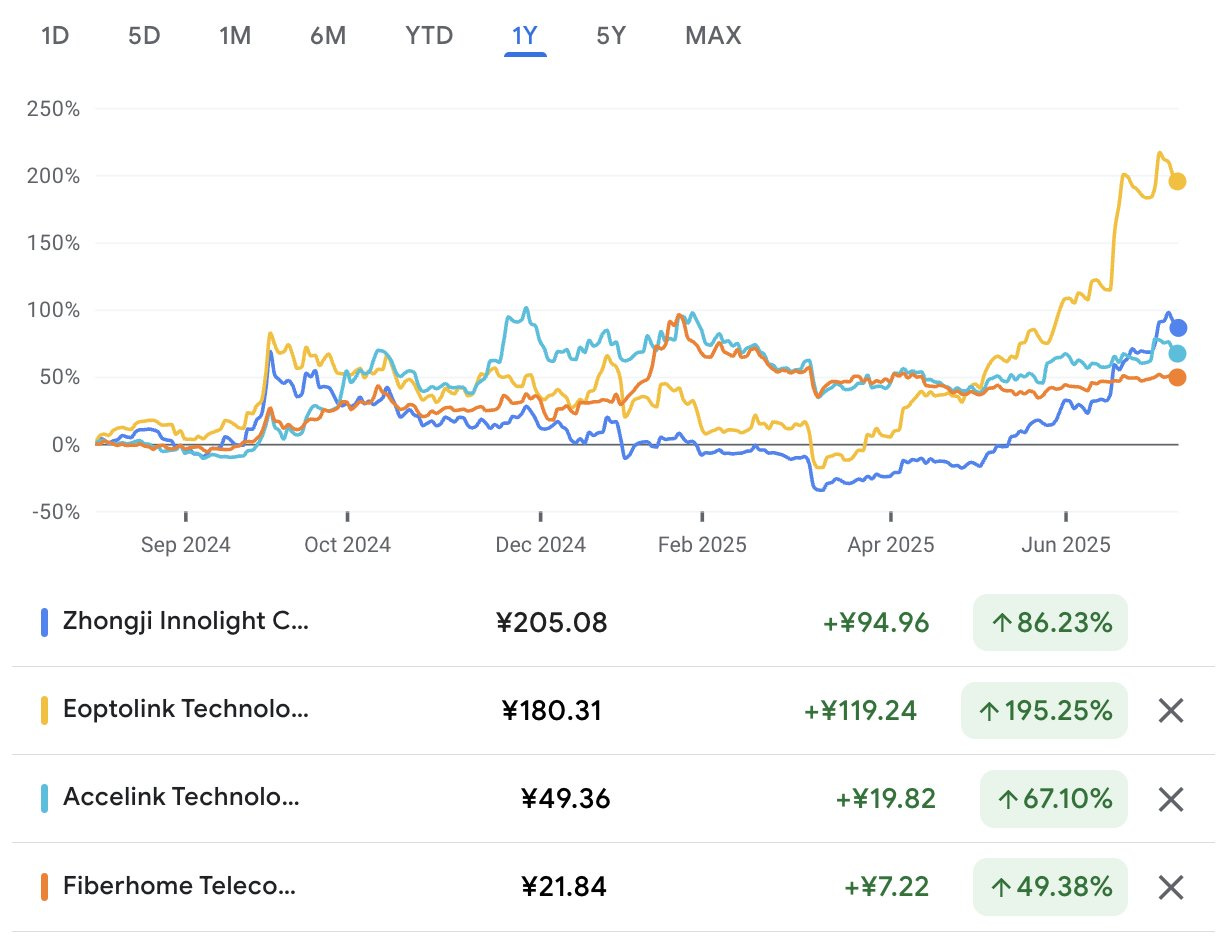This screenshot has width=1232, height=940.
Task: Click the 200% y-axis label
Action: (53, 175)
